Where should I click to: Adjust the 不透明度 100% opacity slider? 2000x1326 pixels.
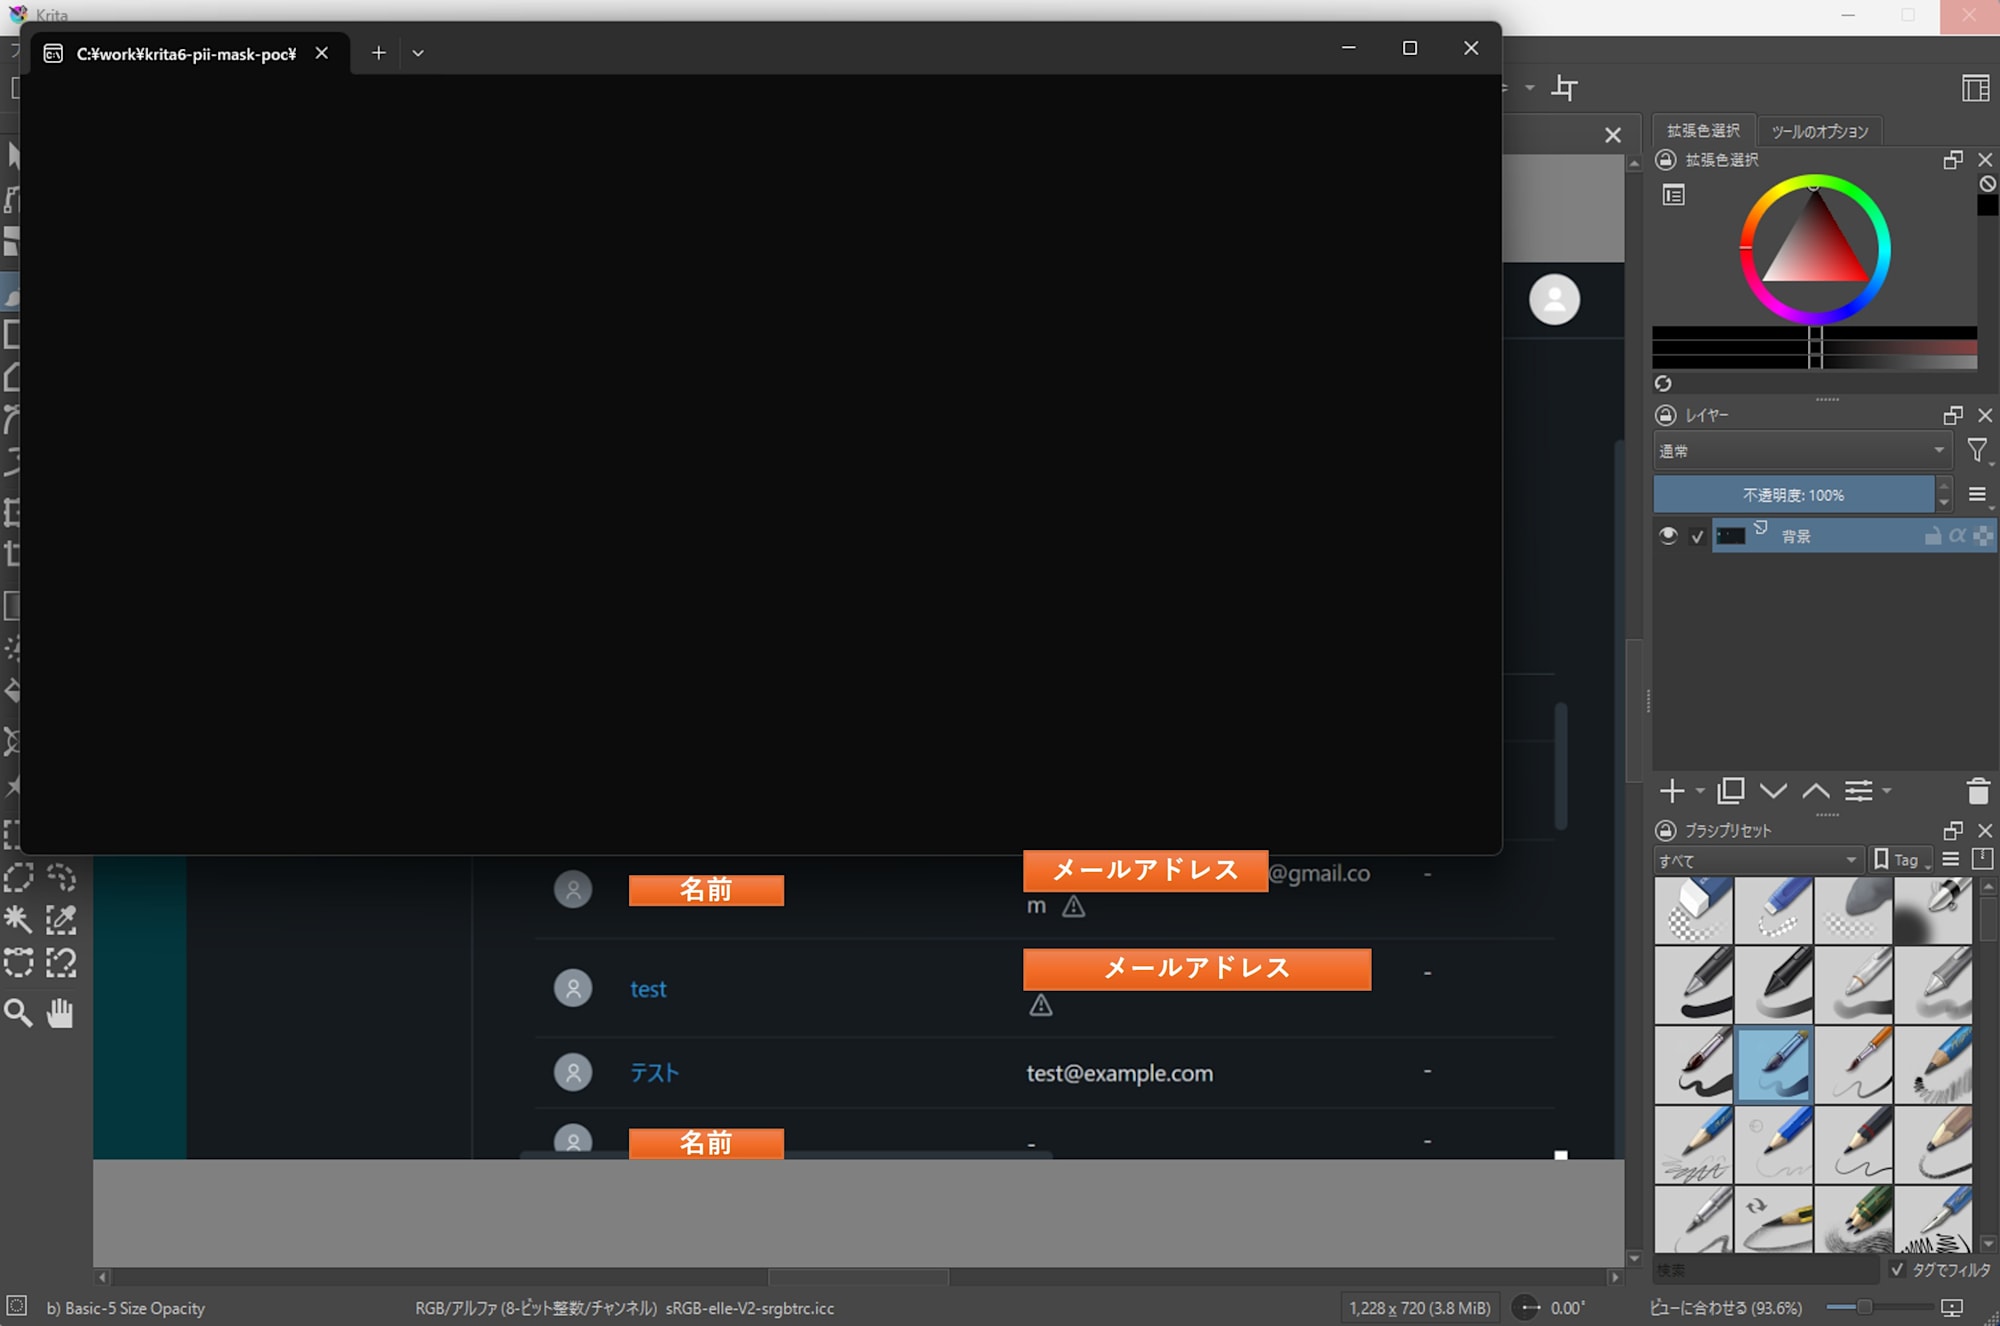pyautogui.click(x=1792, y=495)
